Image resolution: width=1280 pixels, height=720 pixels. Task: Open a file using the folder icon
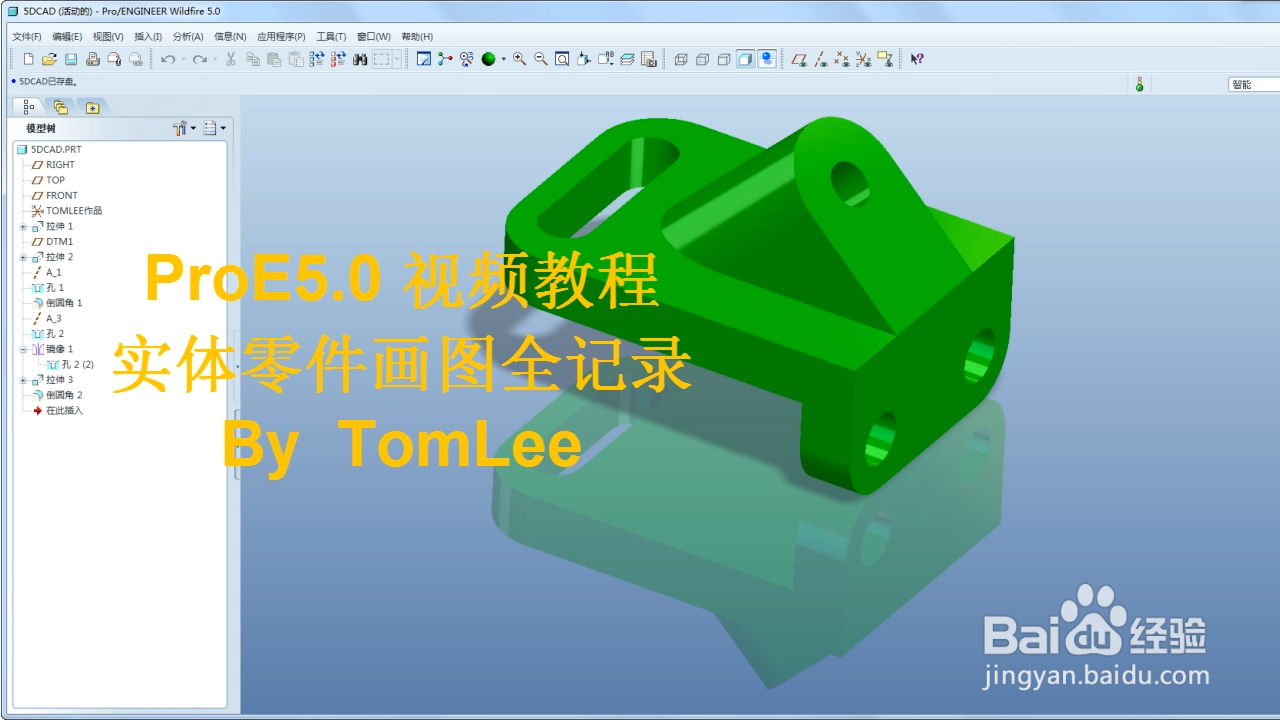pos(49,59)
